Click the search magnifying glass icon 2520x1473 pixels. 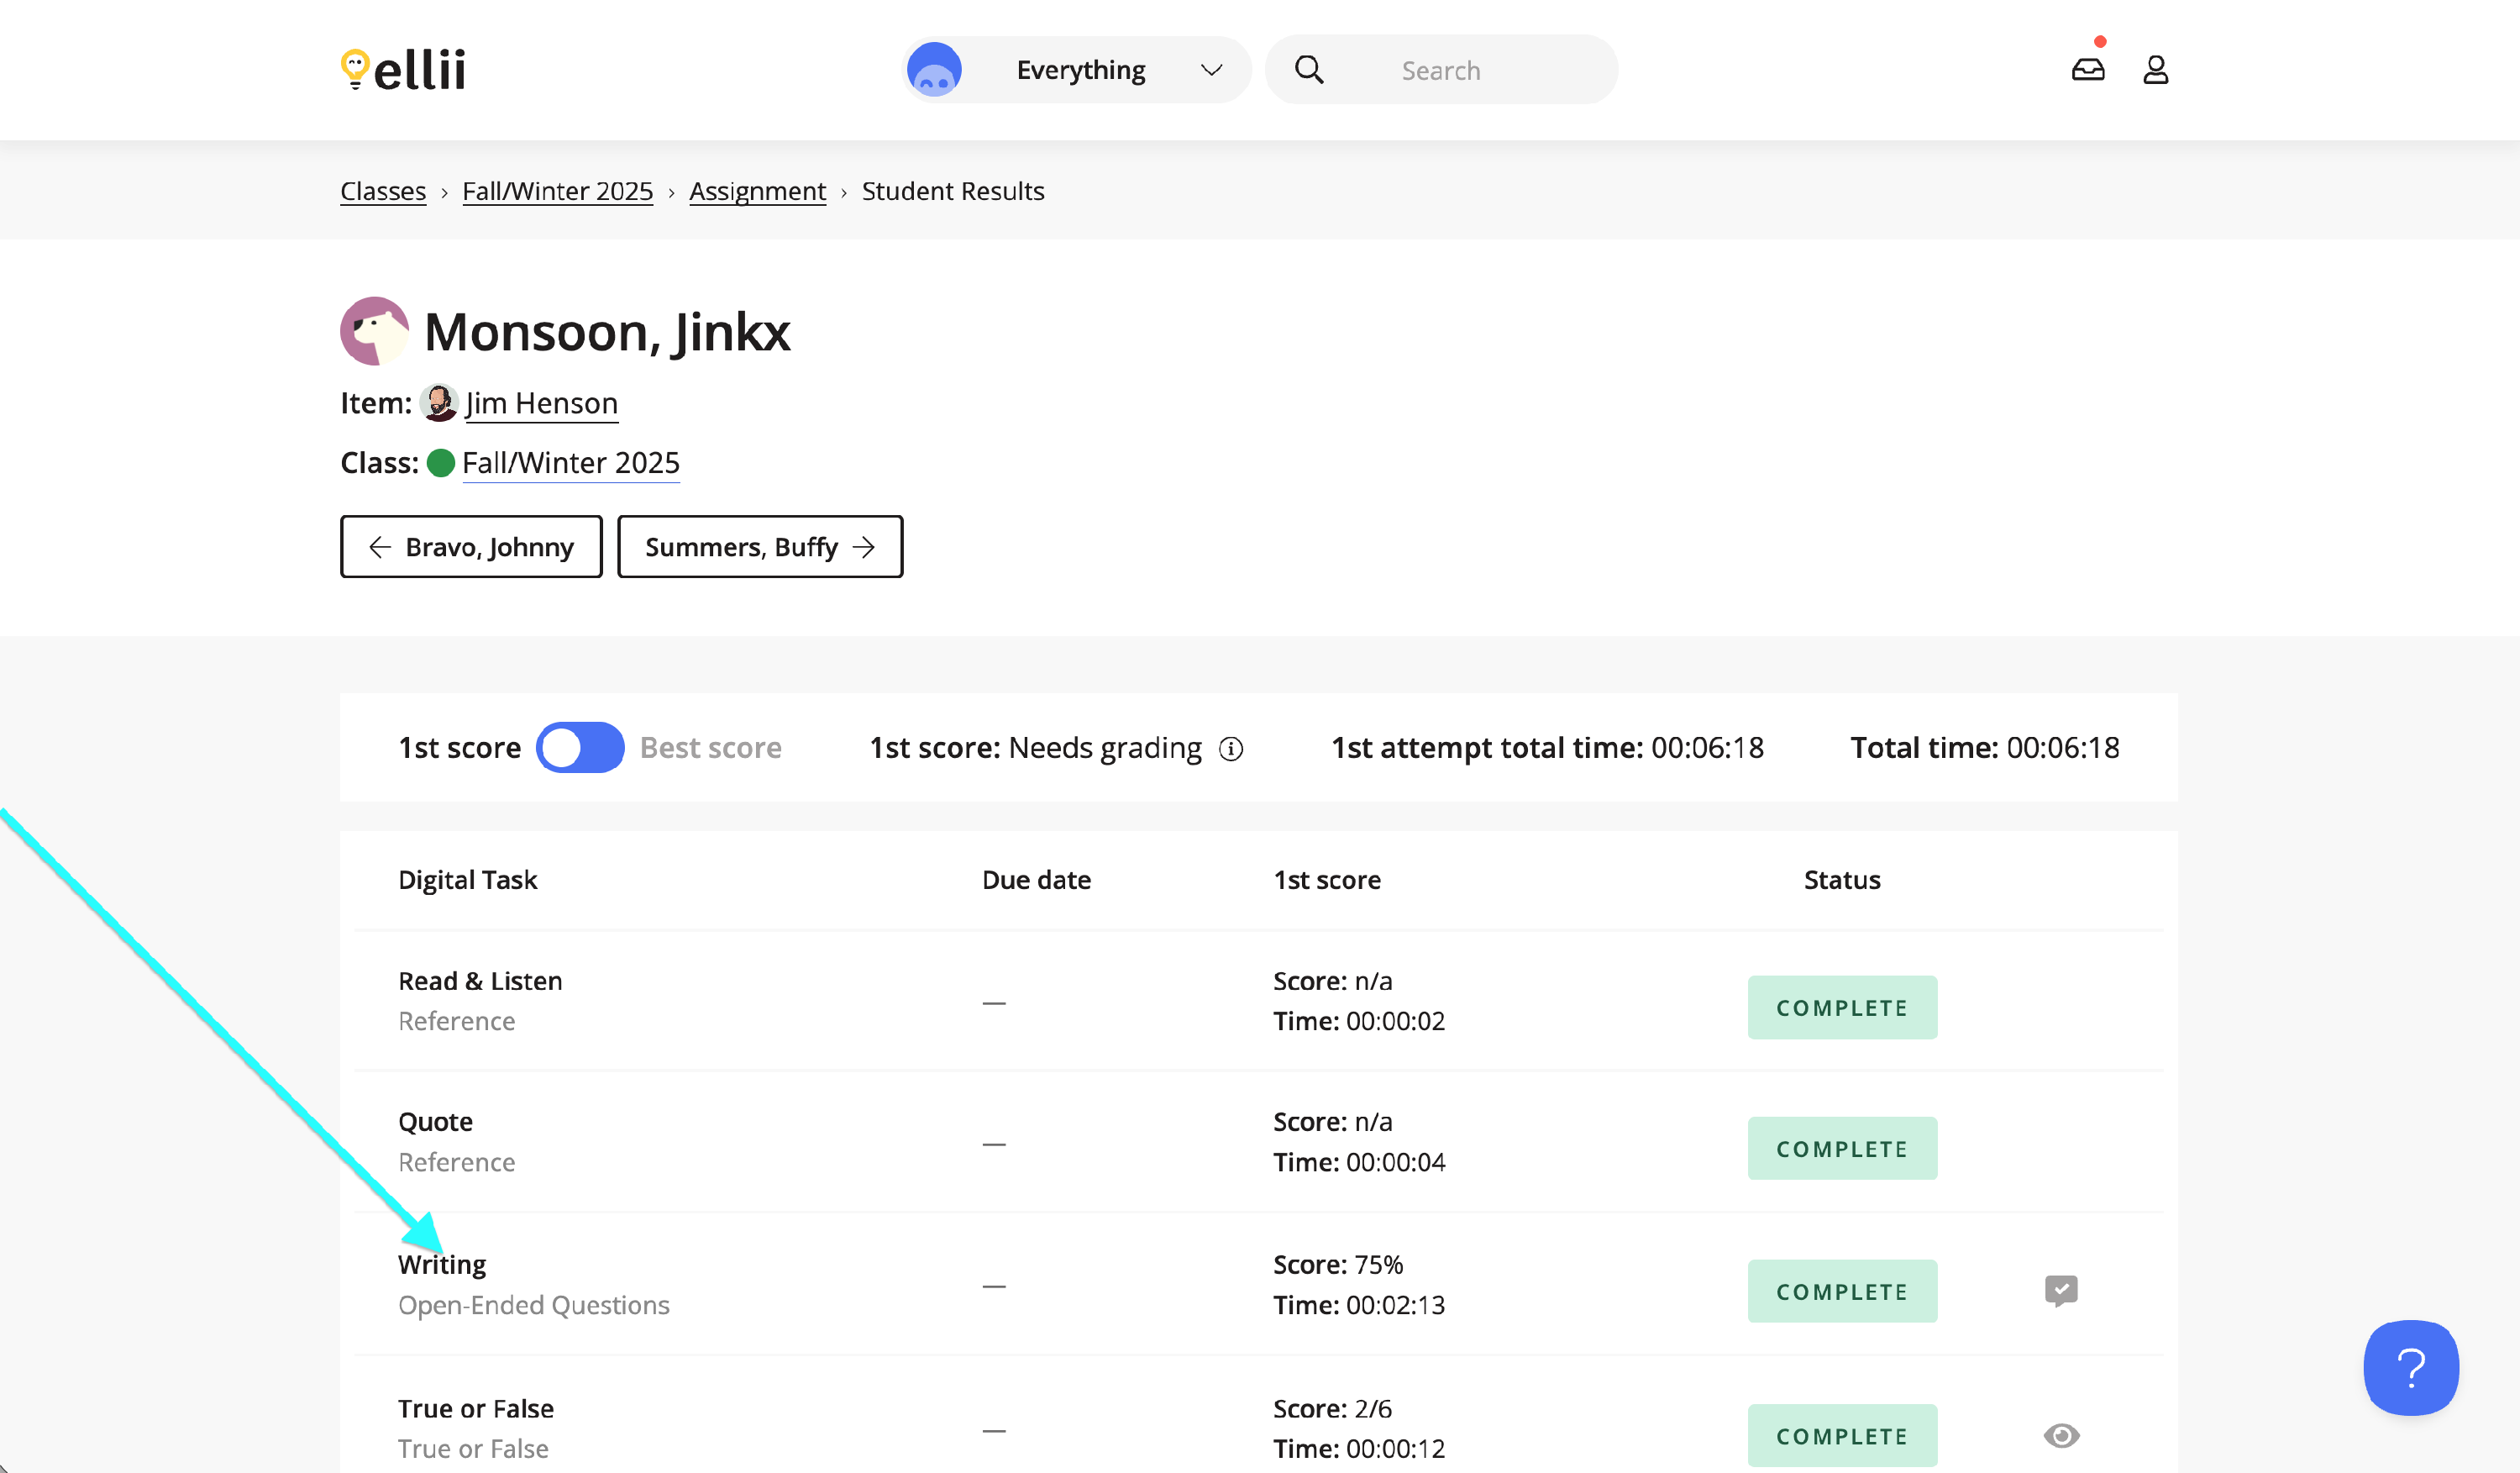[x=1309, y=70]
